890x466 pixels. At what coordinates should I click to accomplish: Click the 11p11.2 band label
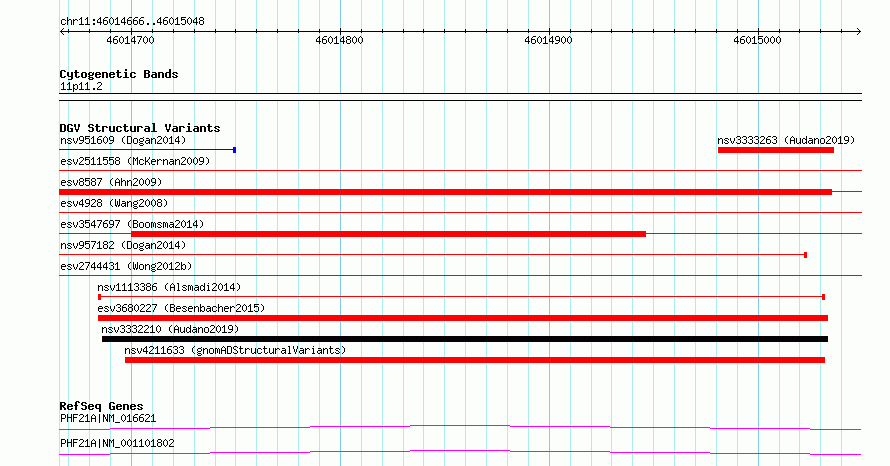(x=81, y=86)
